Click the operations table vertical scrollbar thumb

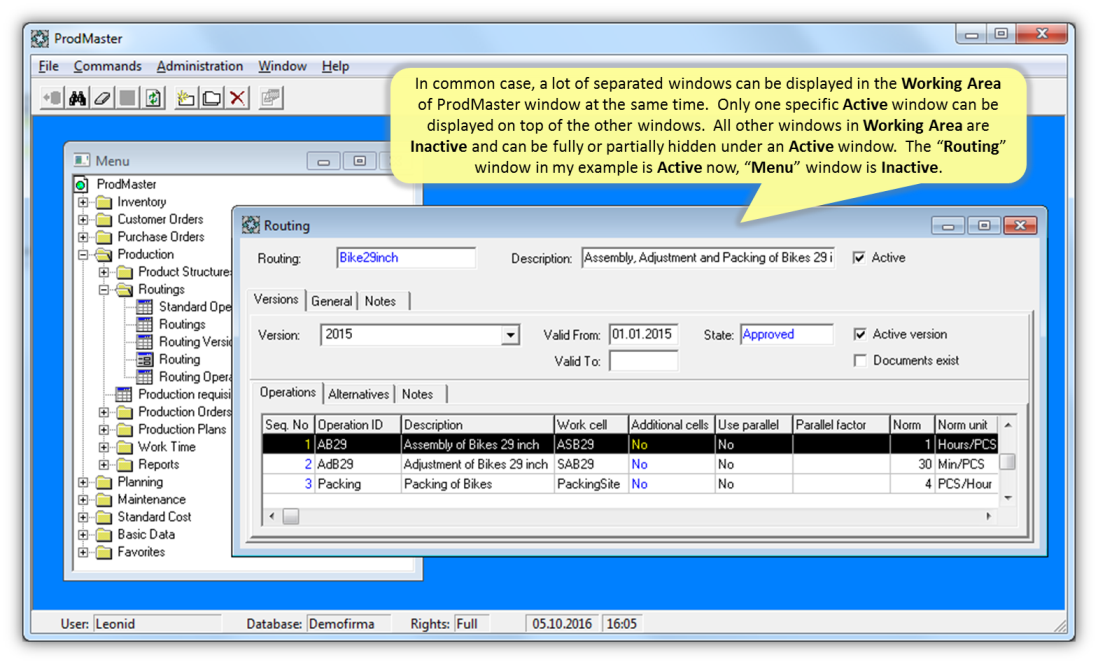coord(1008,462)
